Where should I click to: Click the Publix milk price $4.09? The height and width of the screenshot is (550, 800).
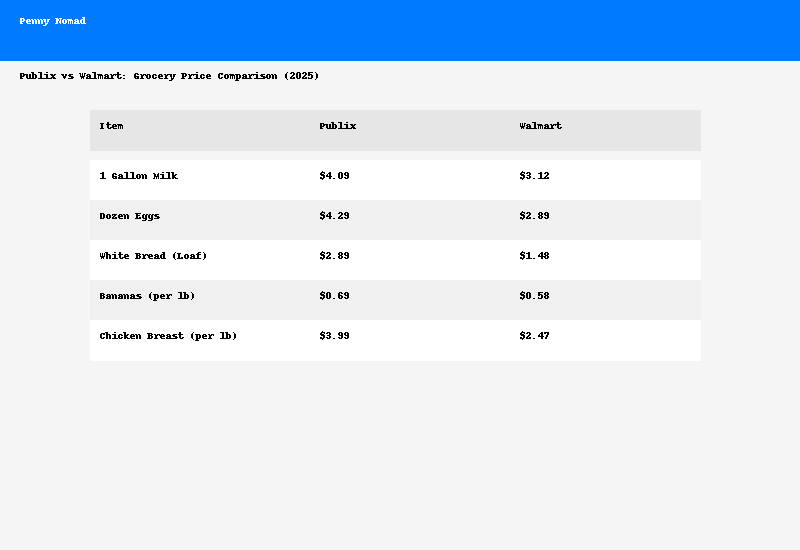pos(334,176)
